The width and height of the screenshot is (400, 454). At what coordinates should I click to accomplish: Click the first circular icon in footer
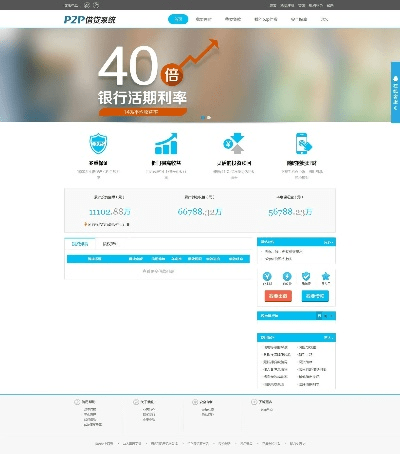coord(77,402)
